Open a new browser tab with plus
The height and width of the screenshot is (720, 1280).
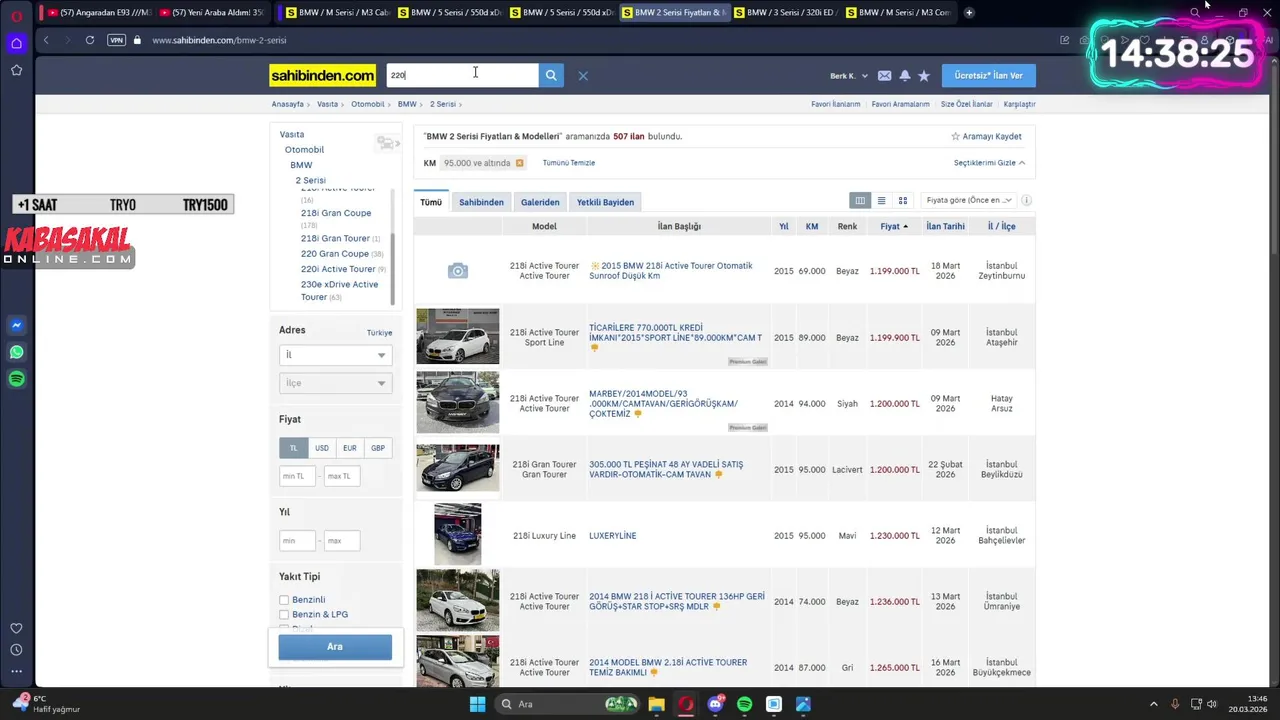click(x=969, y=13)
